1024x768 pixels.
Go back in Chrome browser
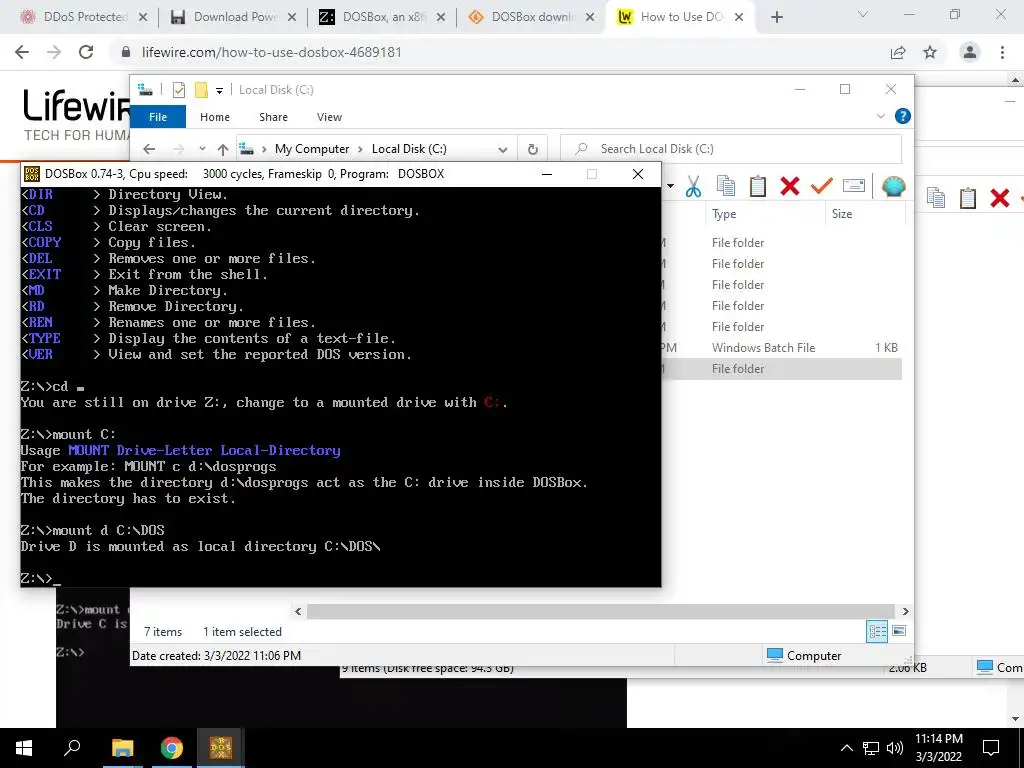(22, 52)
